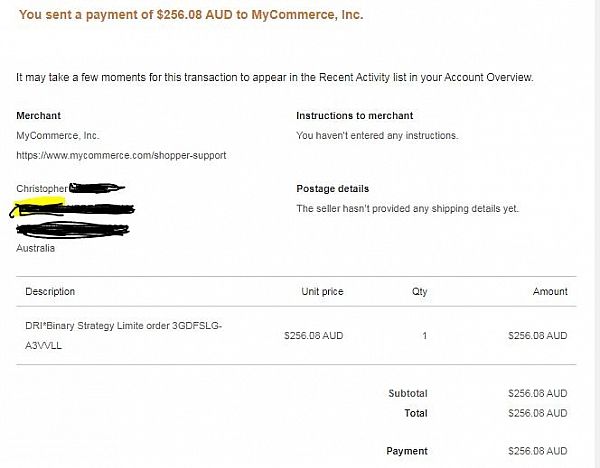Viewport: 600px width, 468px height.
Task: Click the Payment label at the bottom
Action: click(x=406, y=451)
